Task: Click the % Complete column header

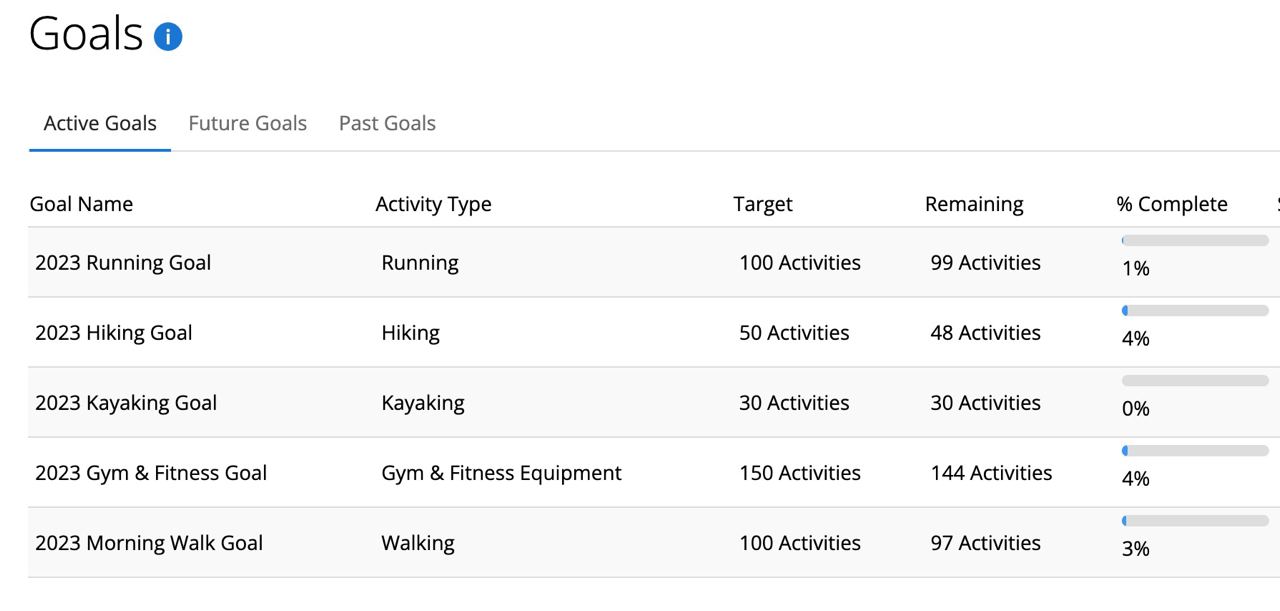Action: tap(1172, 203)
